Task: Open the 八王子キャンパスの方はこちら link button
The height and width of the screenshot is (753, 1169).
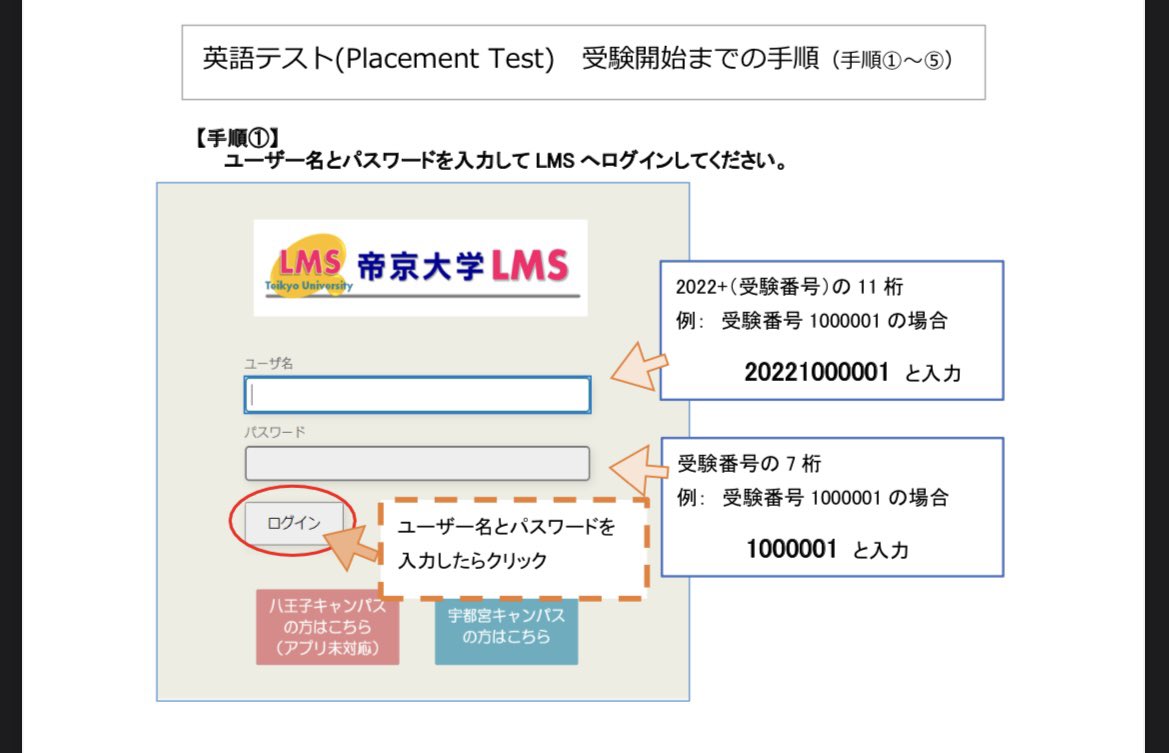Action: 327,627
